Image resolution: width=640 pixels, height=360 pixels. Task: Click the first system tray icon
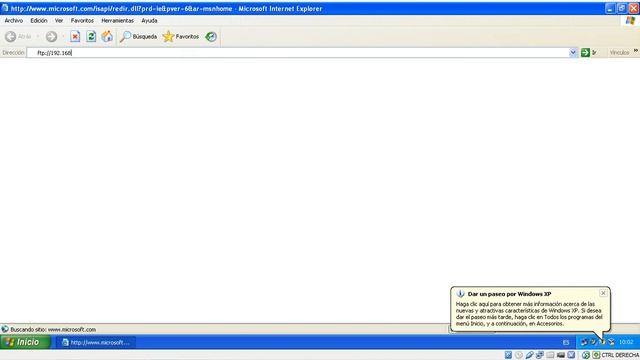point(584,342)
